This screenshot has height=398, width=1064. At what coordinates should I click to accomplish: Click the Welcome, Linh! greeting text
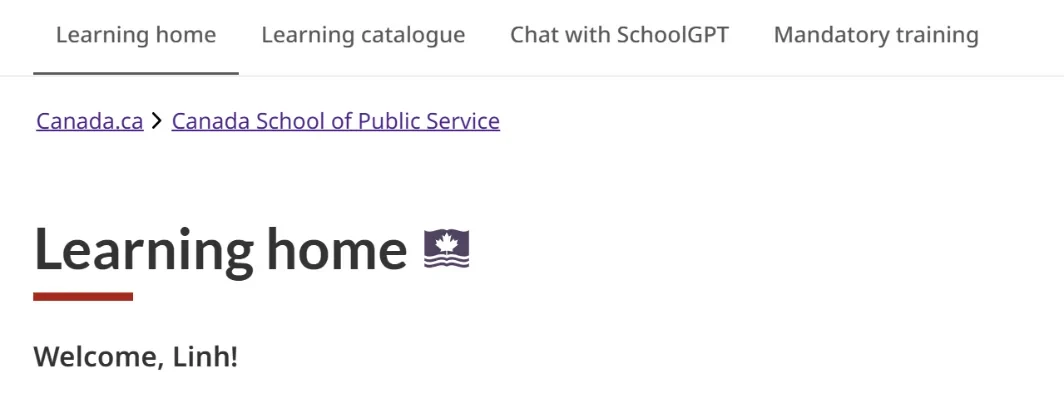pyautogui.click(x=136, y=357)
